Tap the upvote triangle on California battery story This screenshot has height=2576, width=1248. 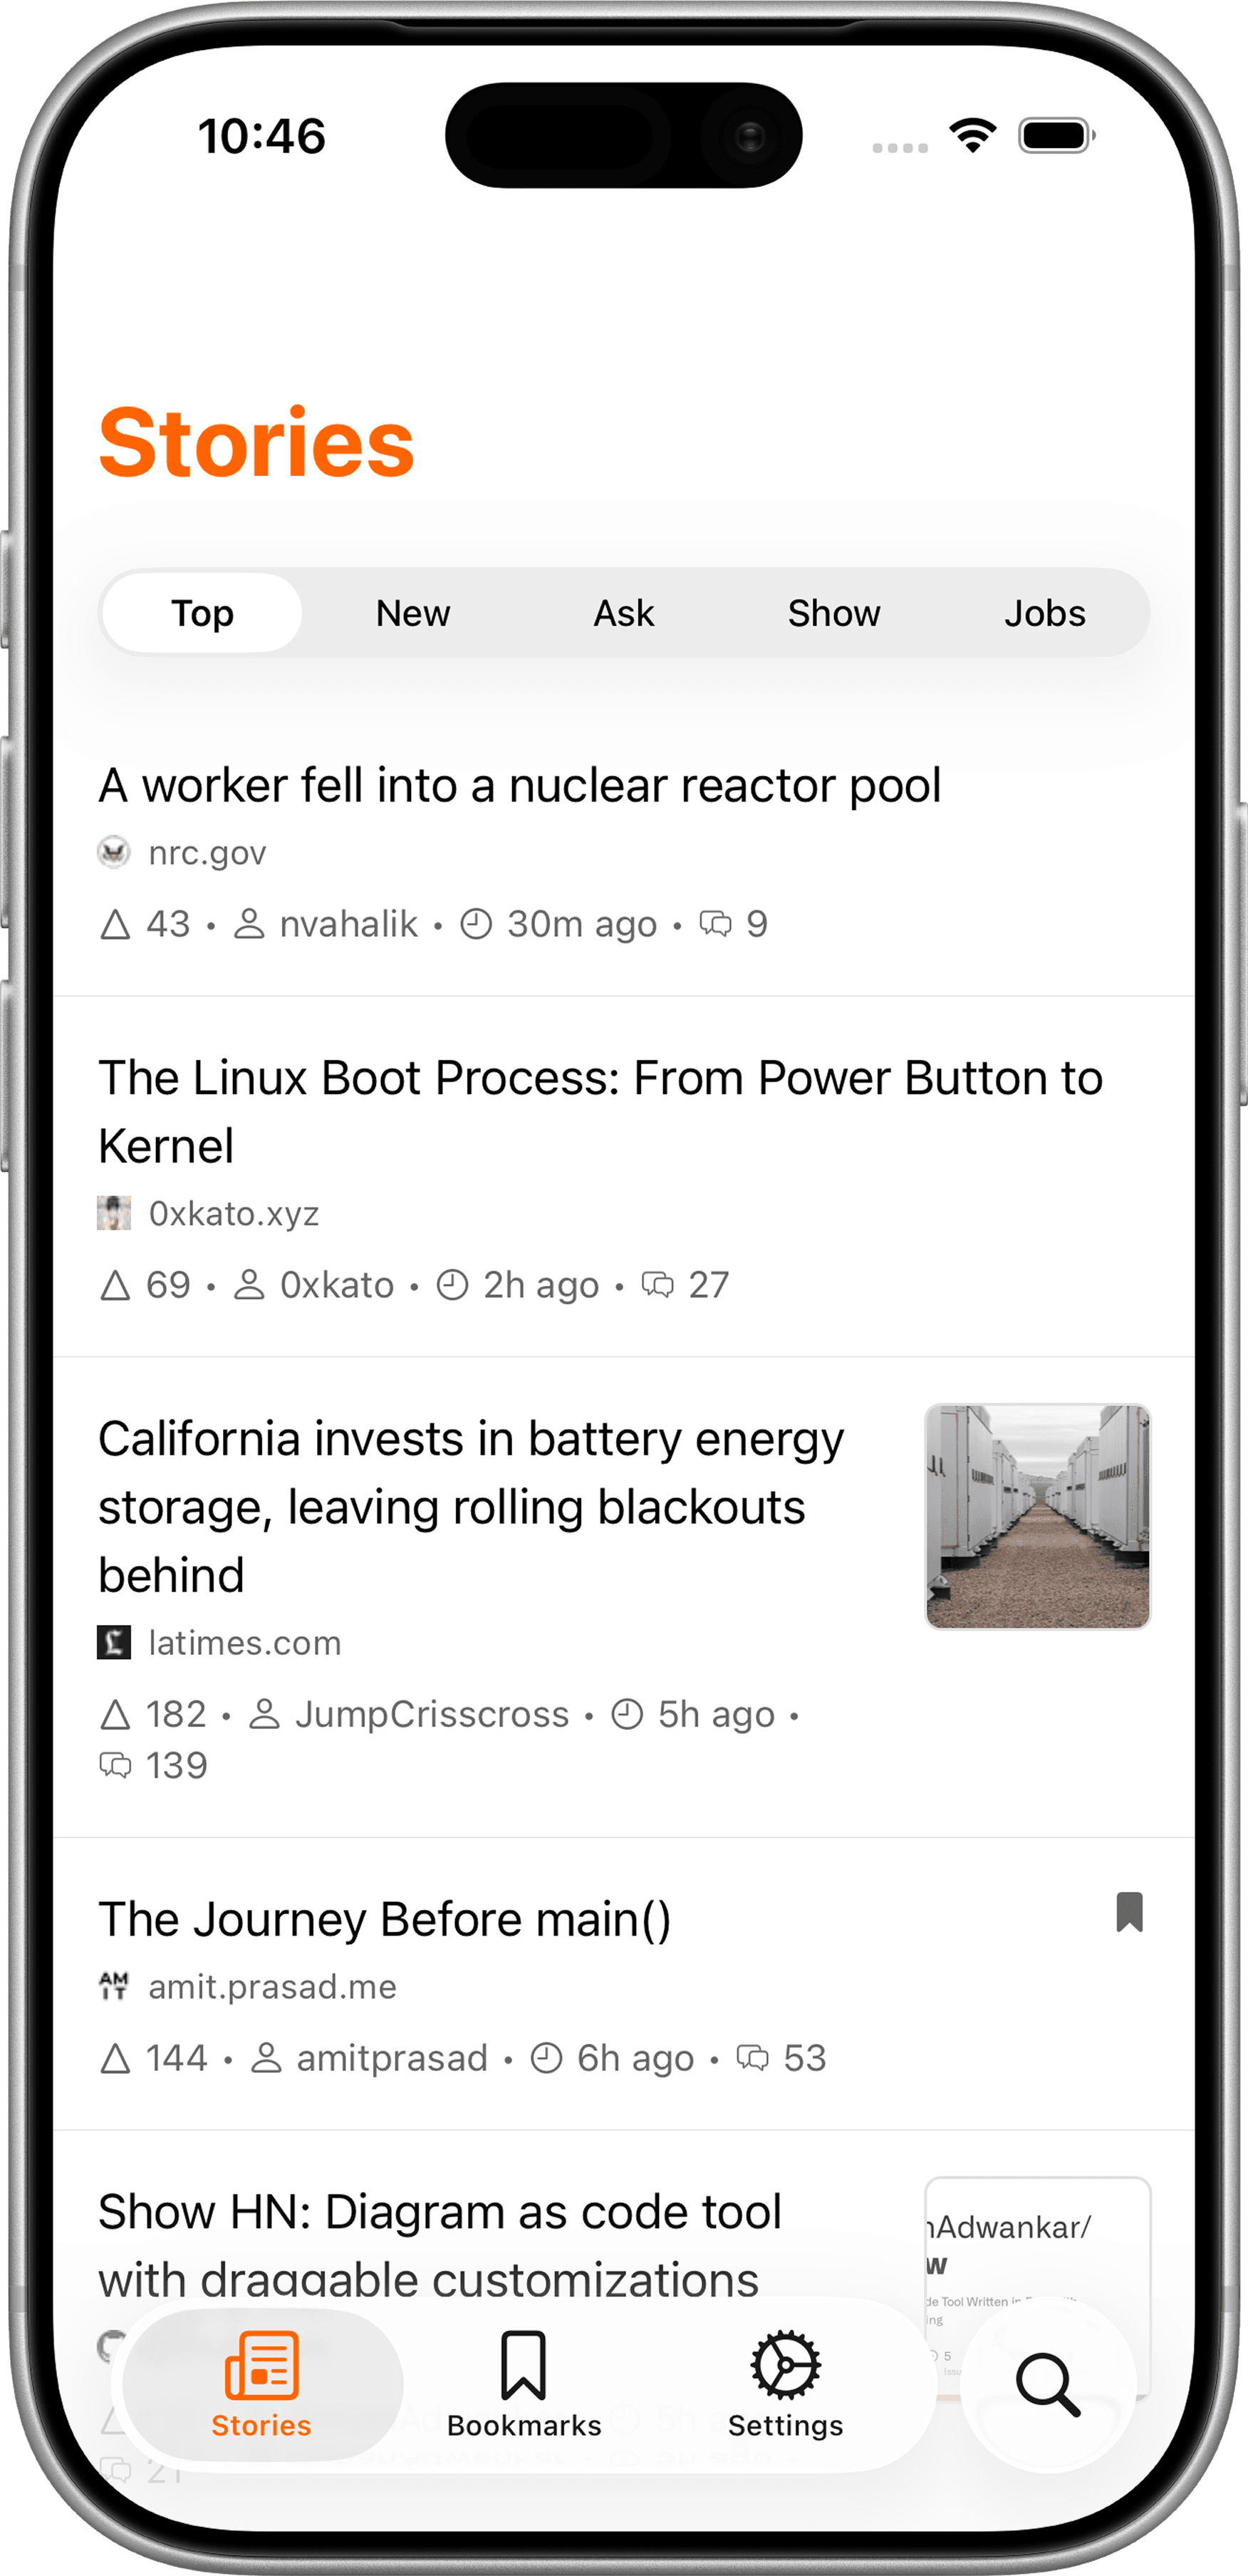(x=116, y=1715)
